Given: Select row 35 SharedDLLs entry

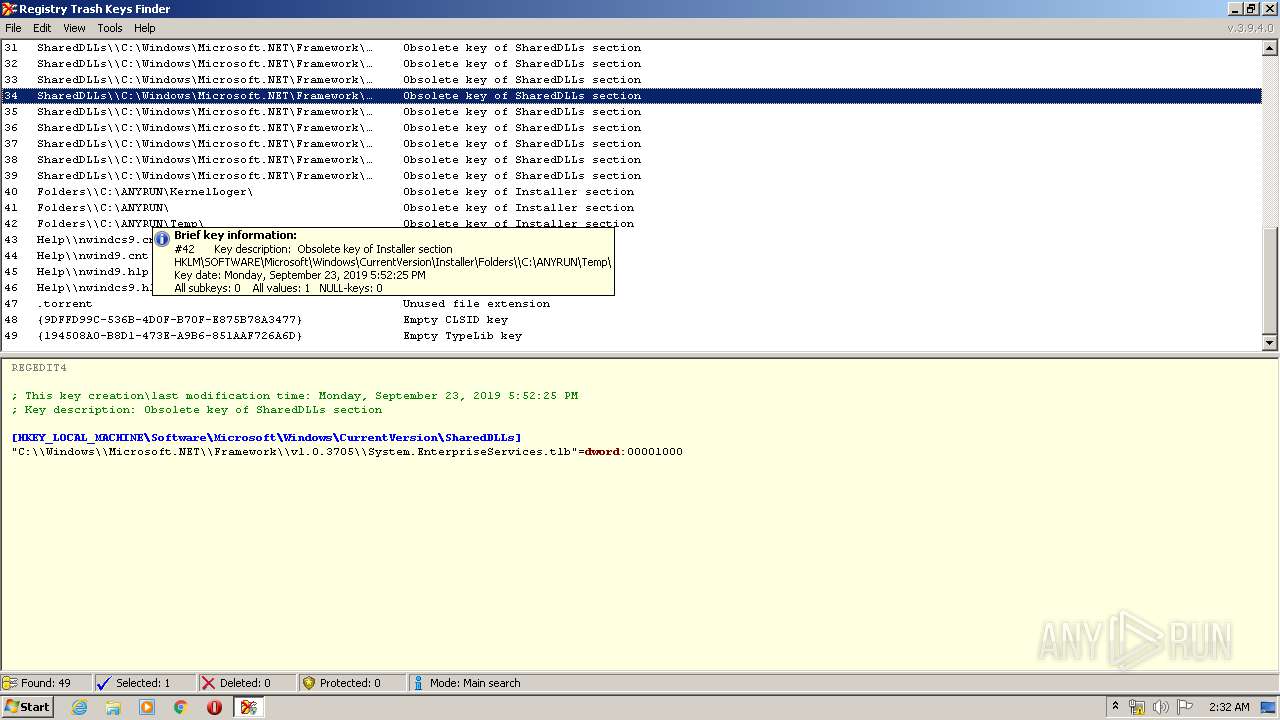Looking at the screenshot, I should 631,112.
